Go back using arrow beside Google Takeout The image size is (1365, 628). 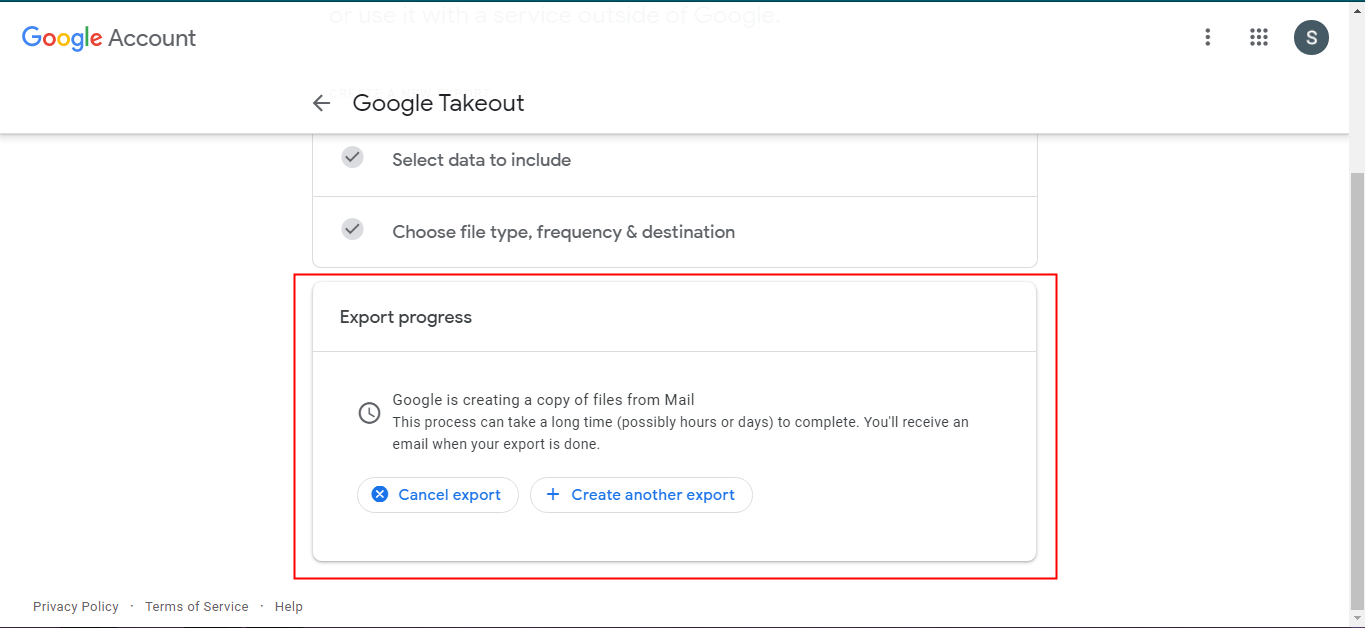coord(321,103)
